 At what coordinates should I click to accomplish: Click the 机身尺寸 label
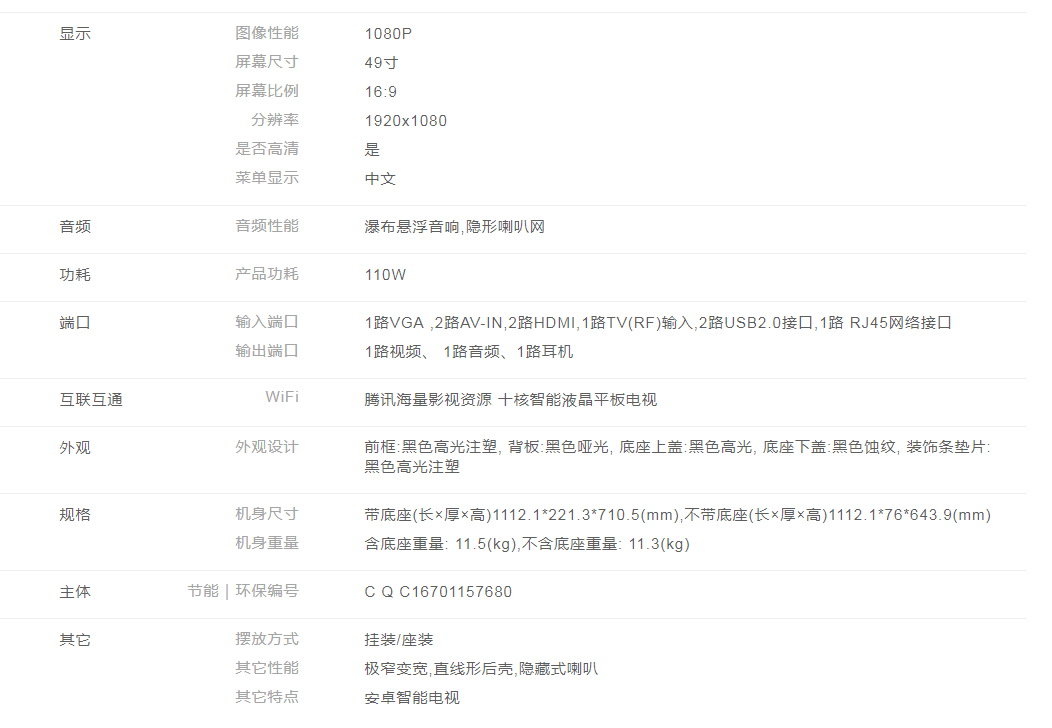tap(267, 514)
